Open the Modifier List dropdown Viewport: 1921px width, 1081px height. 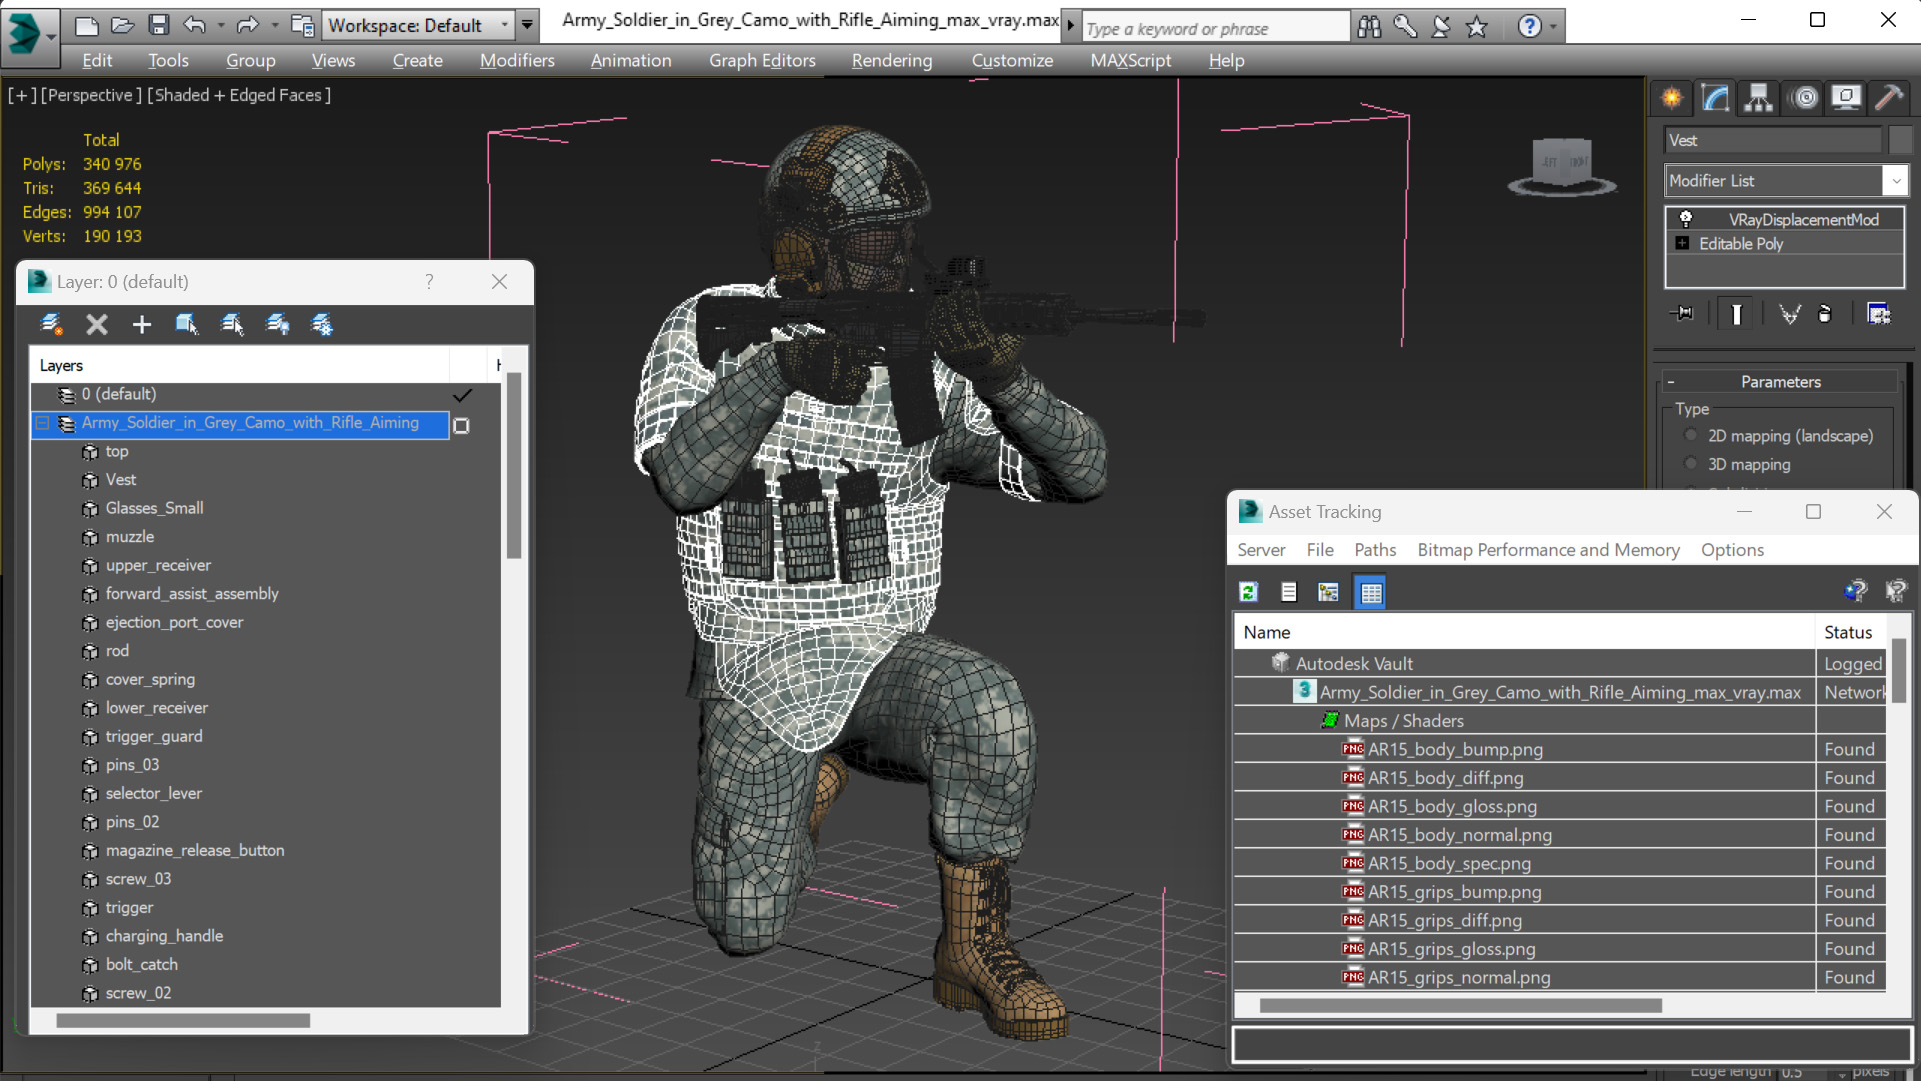(x=1786, y=181)
